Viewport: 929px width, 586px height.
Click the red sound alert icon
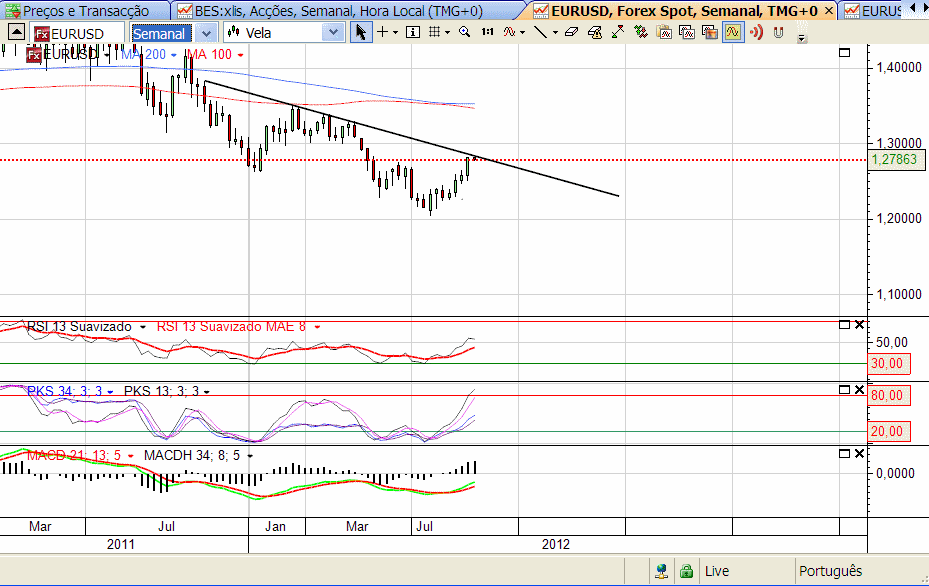(x=756, y=32)
